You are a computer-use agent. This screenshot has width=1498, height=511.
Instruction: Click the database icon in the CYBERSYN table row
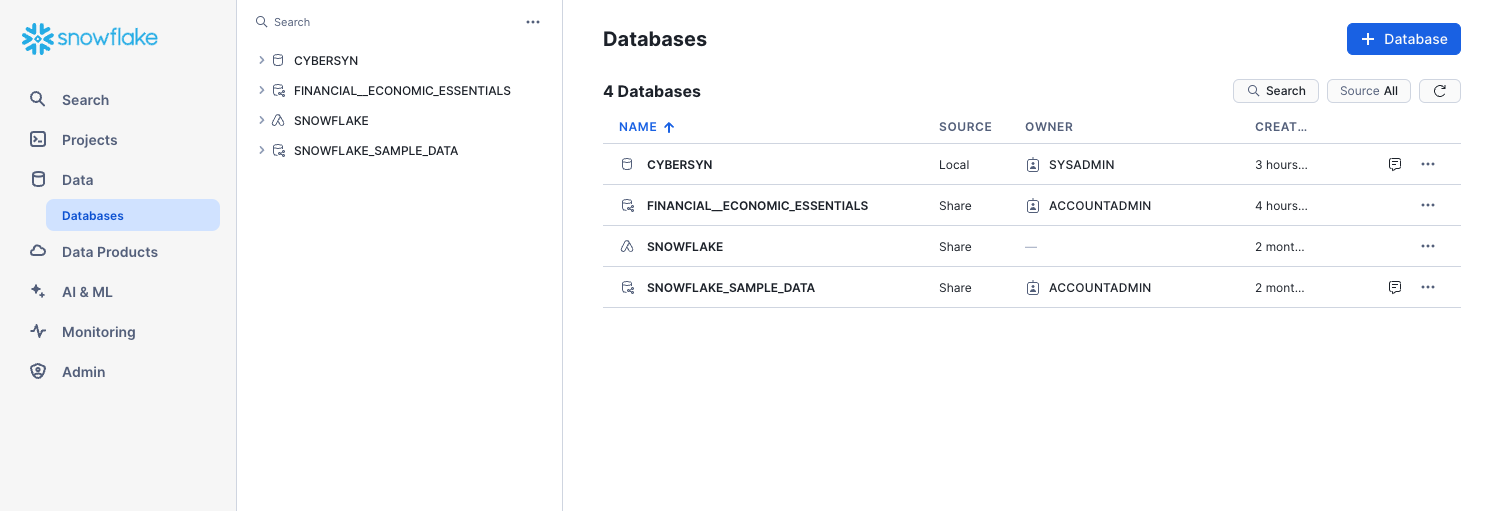tap(627, 164)
